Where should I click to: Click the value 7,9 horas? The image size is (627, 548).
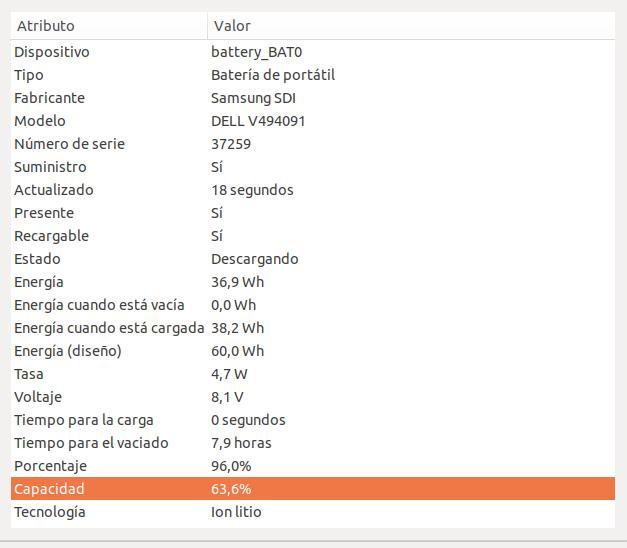[x=241, y=443]
